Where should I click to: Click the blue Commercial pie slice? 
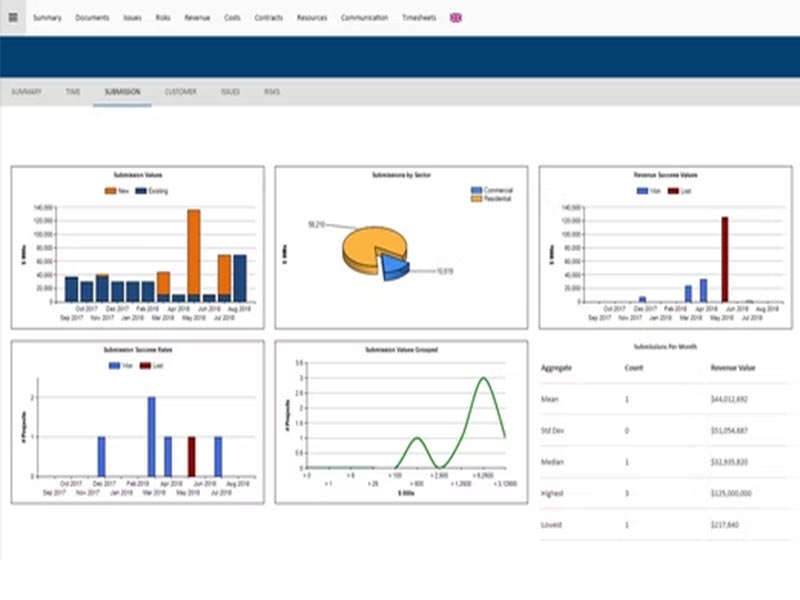click(394, 265)
